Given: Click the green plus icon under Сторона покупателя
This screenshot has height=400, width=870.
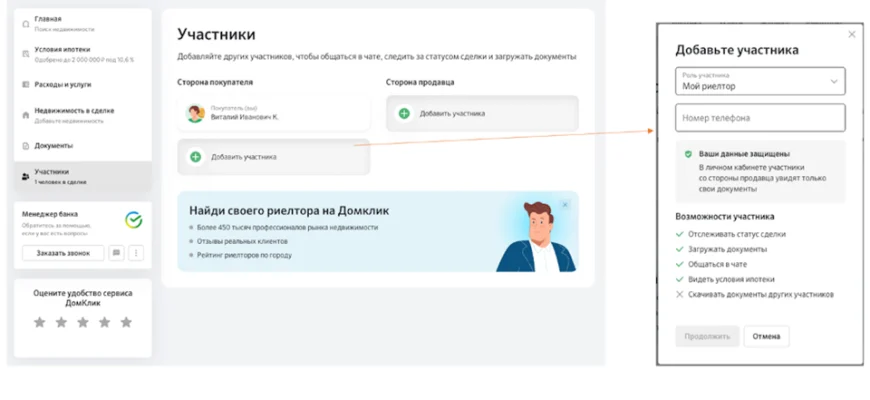Looking at the screenshot, I should [196, 157].
